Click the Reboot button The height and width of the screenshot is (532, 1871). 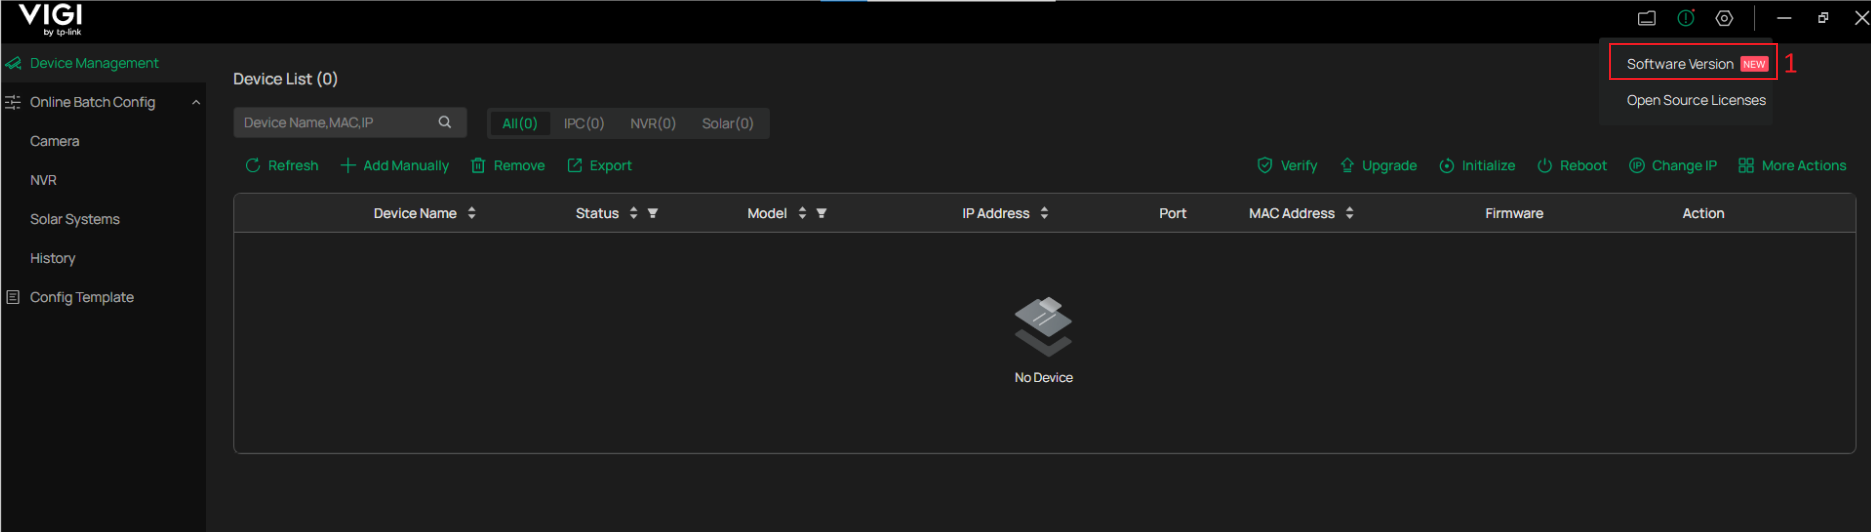pyautogui.click(x=1572, y=165)
